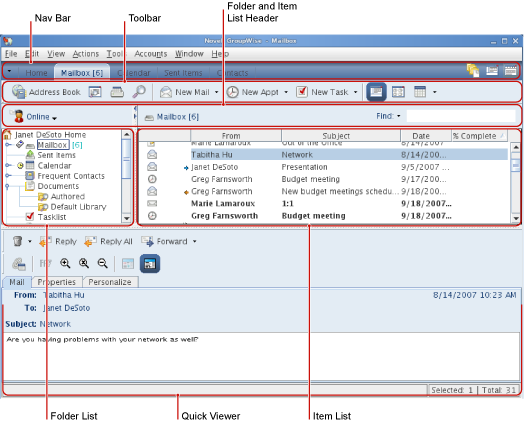The image size is (524, 423).
Task: Select the Mail tab in Quick Viewer
Action: point(17,282)
